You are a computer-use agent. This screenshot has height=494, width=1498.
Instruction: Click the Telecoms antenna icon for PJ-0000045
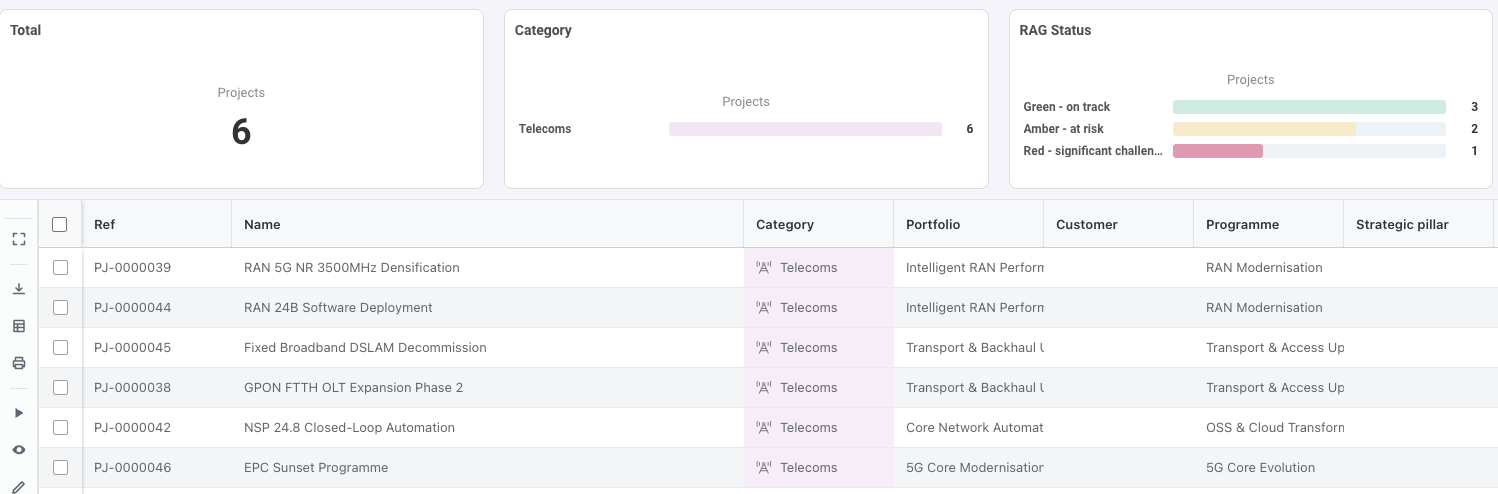(x=764, y=348)
